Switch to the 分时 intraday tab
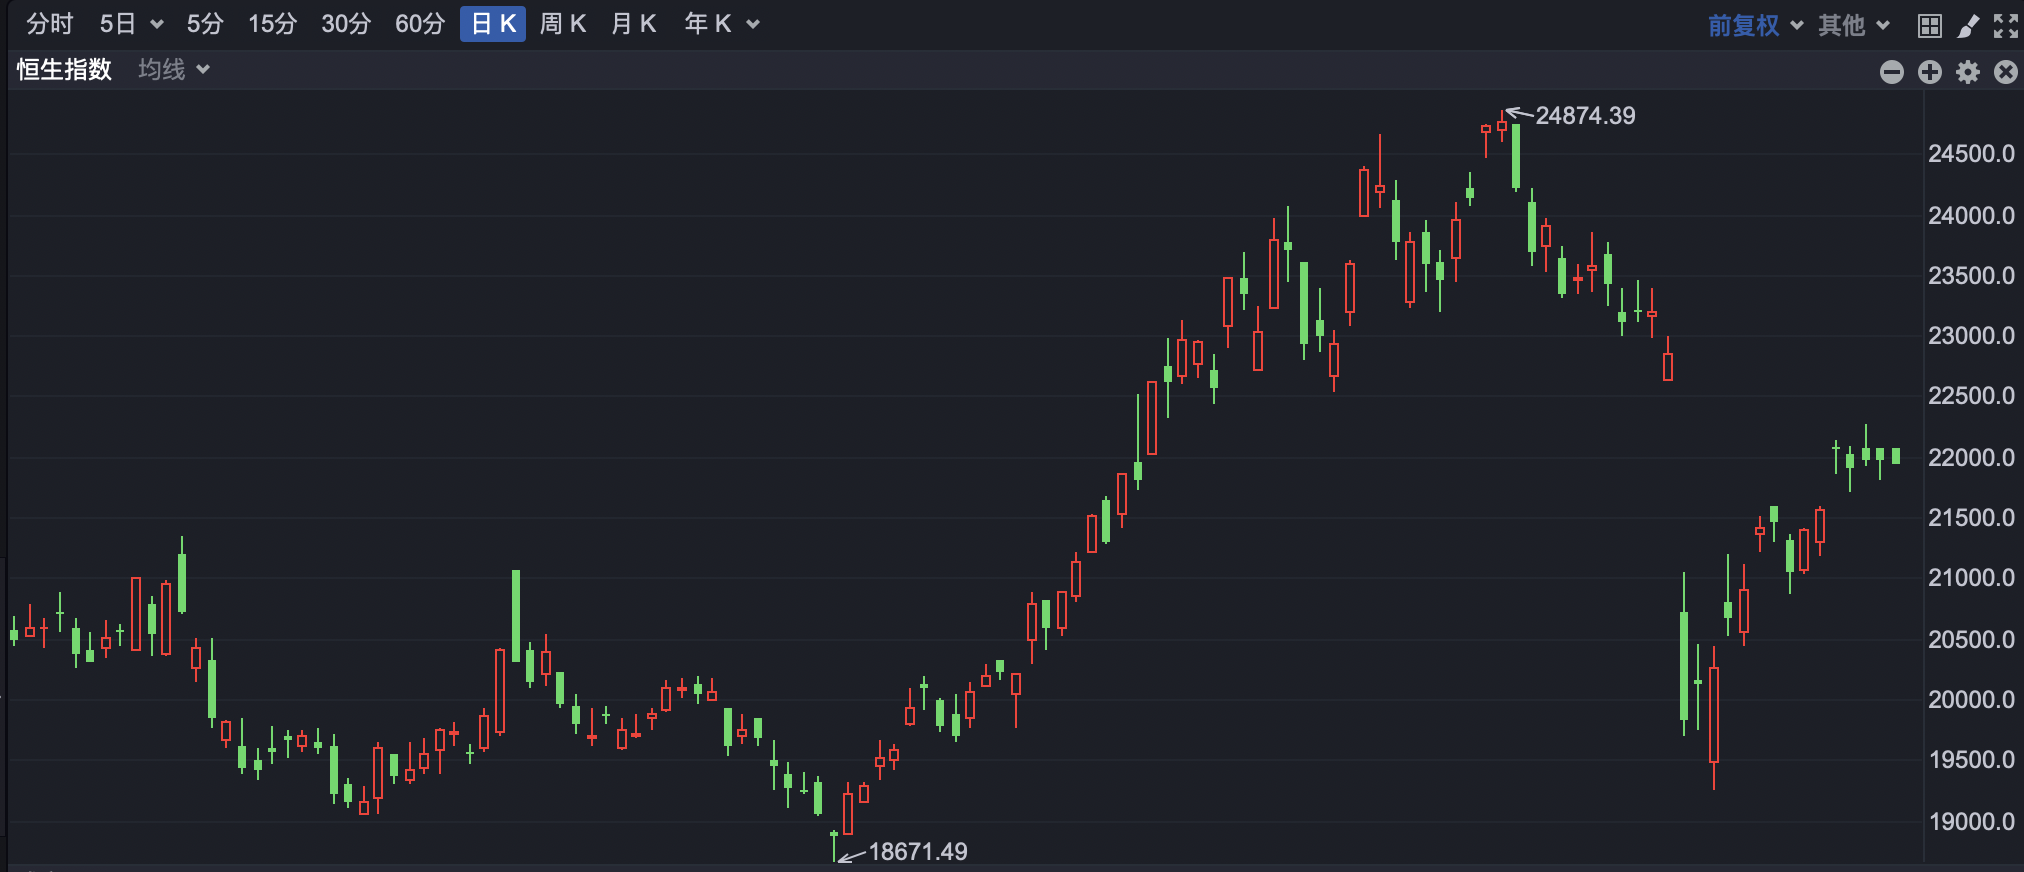Viewport: 2024px width, 872px height. (x=50, y=24)
